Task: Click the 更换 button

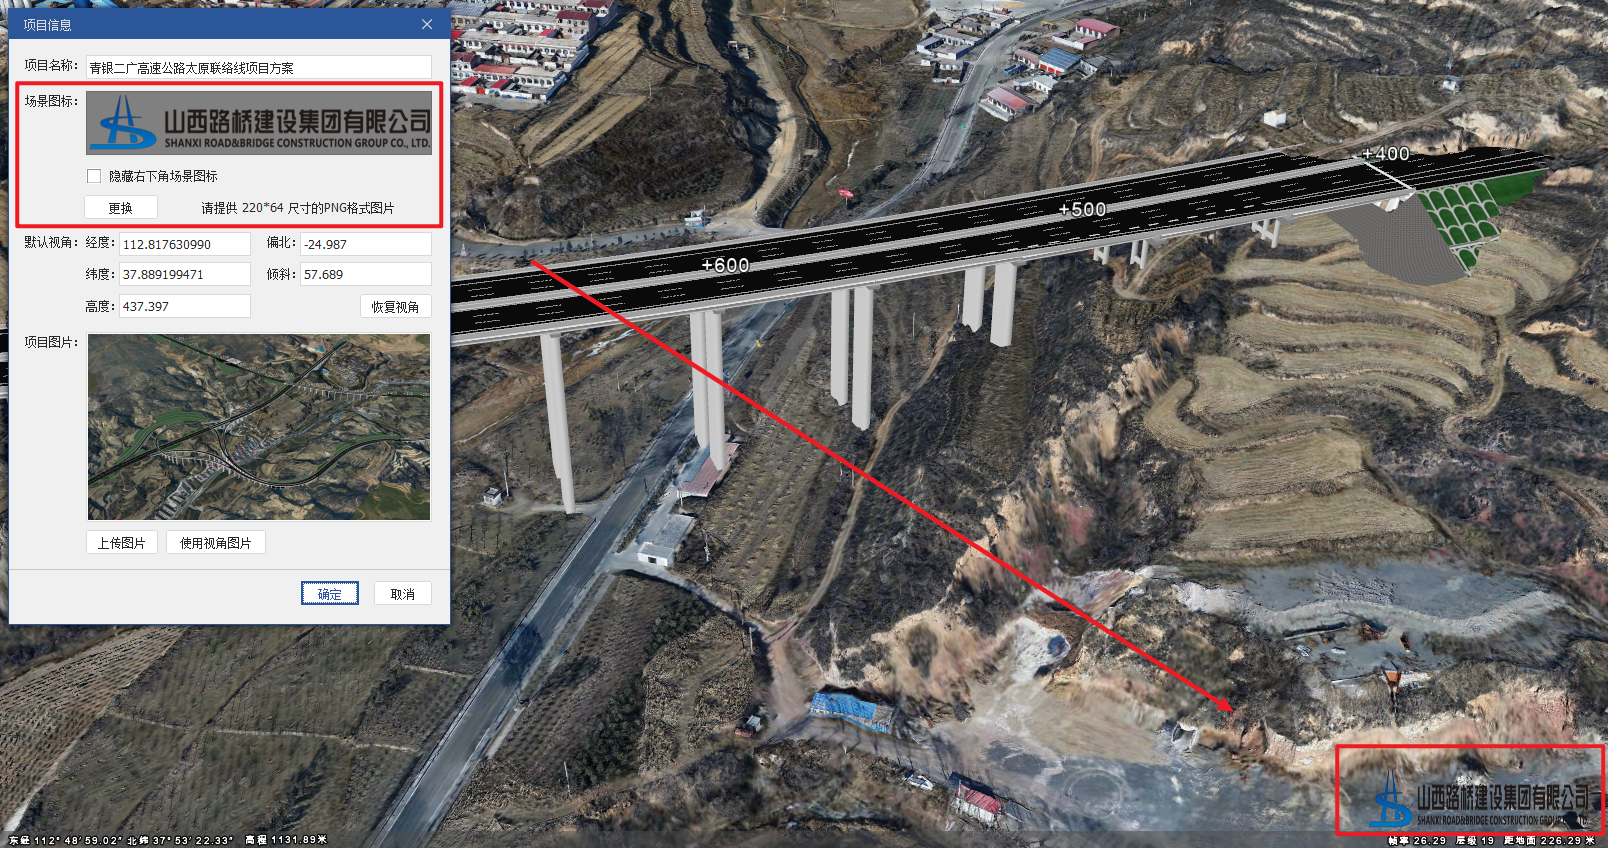Action: (121, 207)
